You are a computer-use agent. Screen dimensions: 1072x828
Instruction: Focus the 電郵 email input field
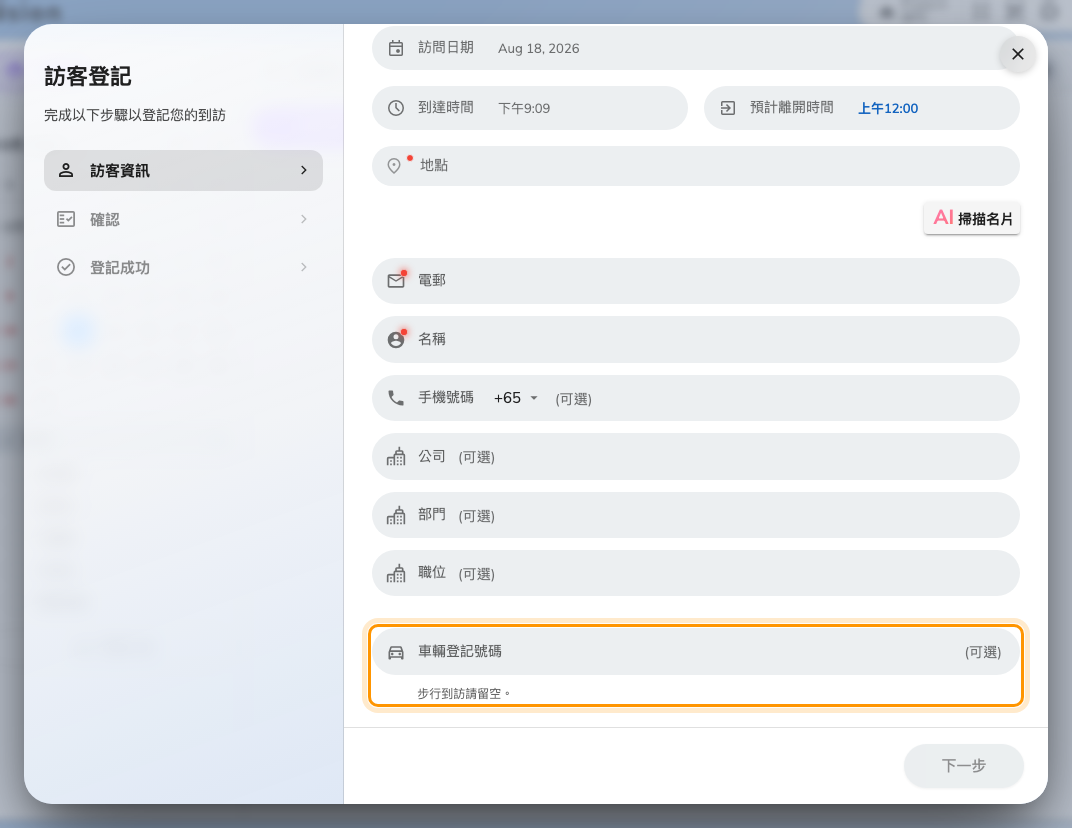[x=695, y=281]
